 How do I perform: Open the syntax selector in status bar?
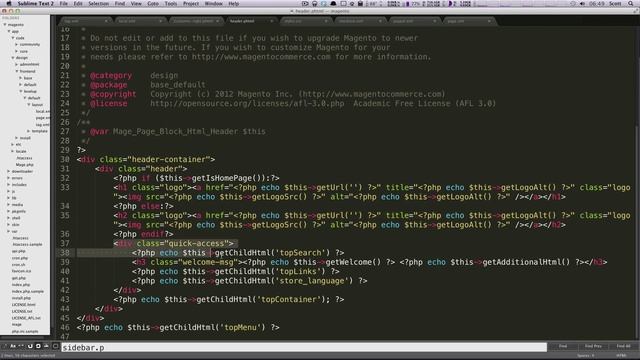621,356
